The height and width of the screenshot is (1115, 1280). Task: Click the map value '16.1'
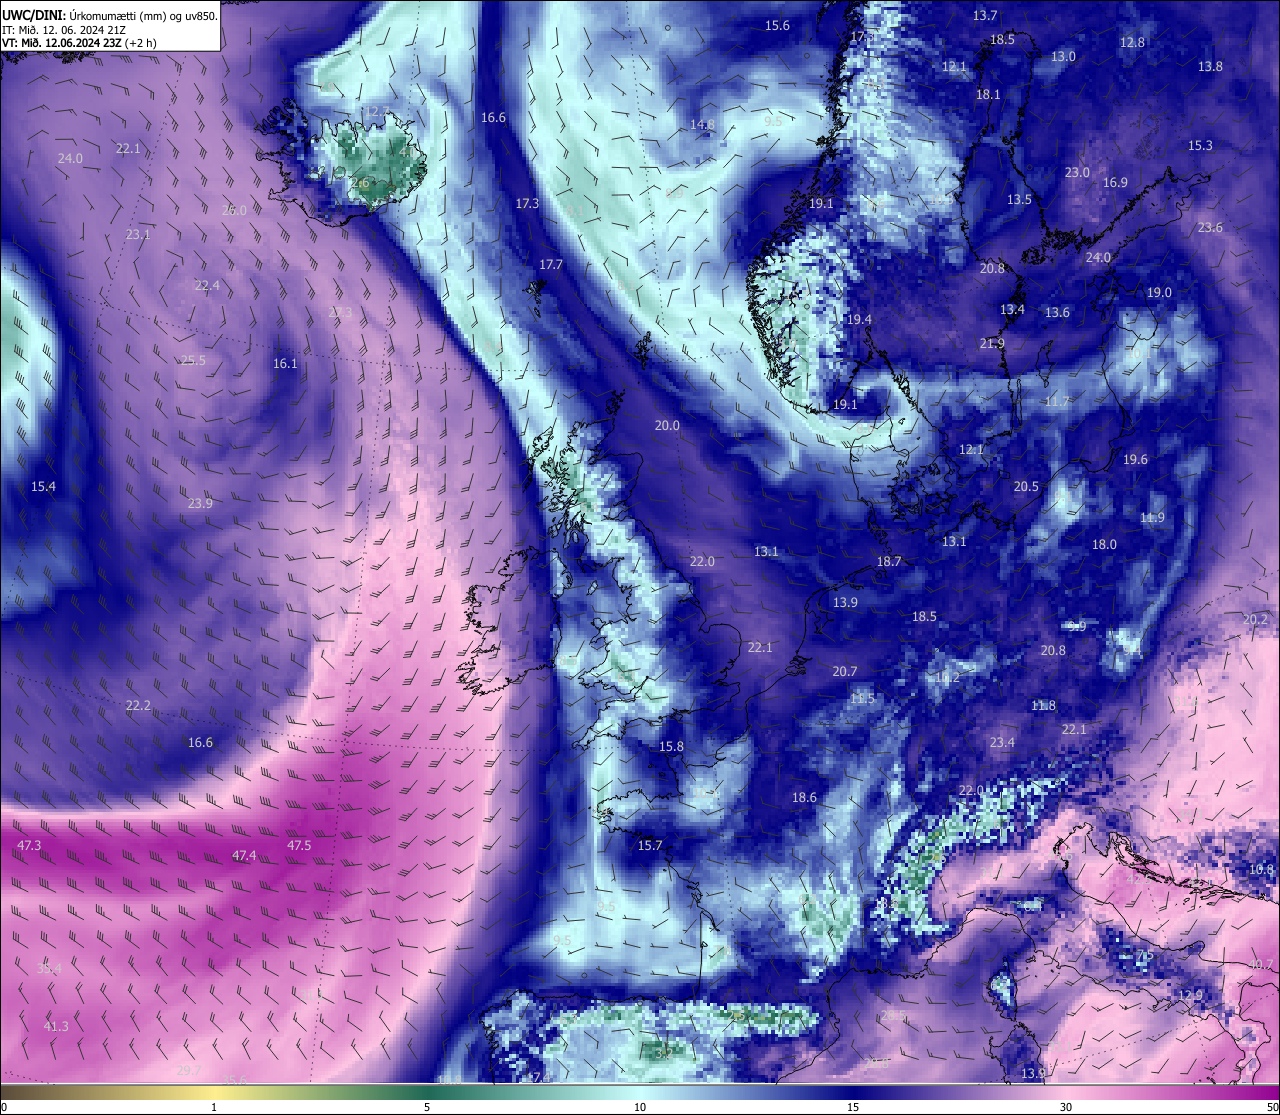(285, 364)
